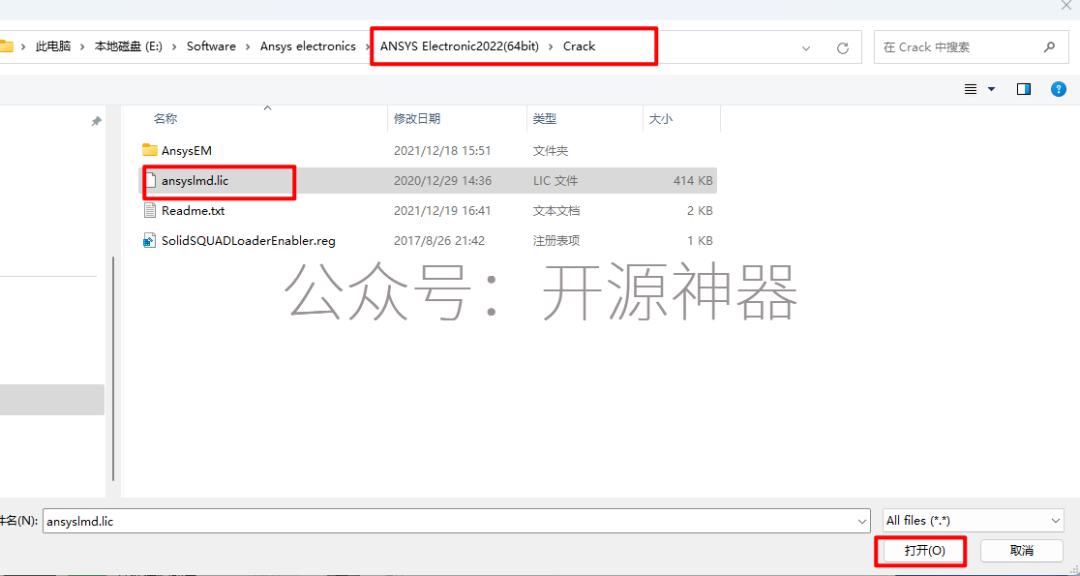Open the AnsysEM folder icon

(149, 150)
